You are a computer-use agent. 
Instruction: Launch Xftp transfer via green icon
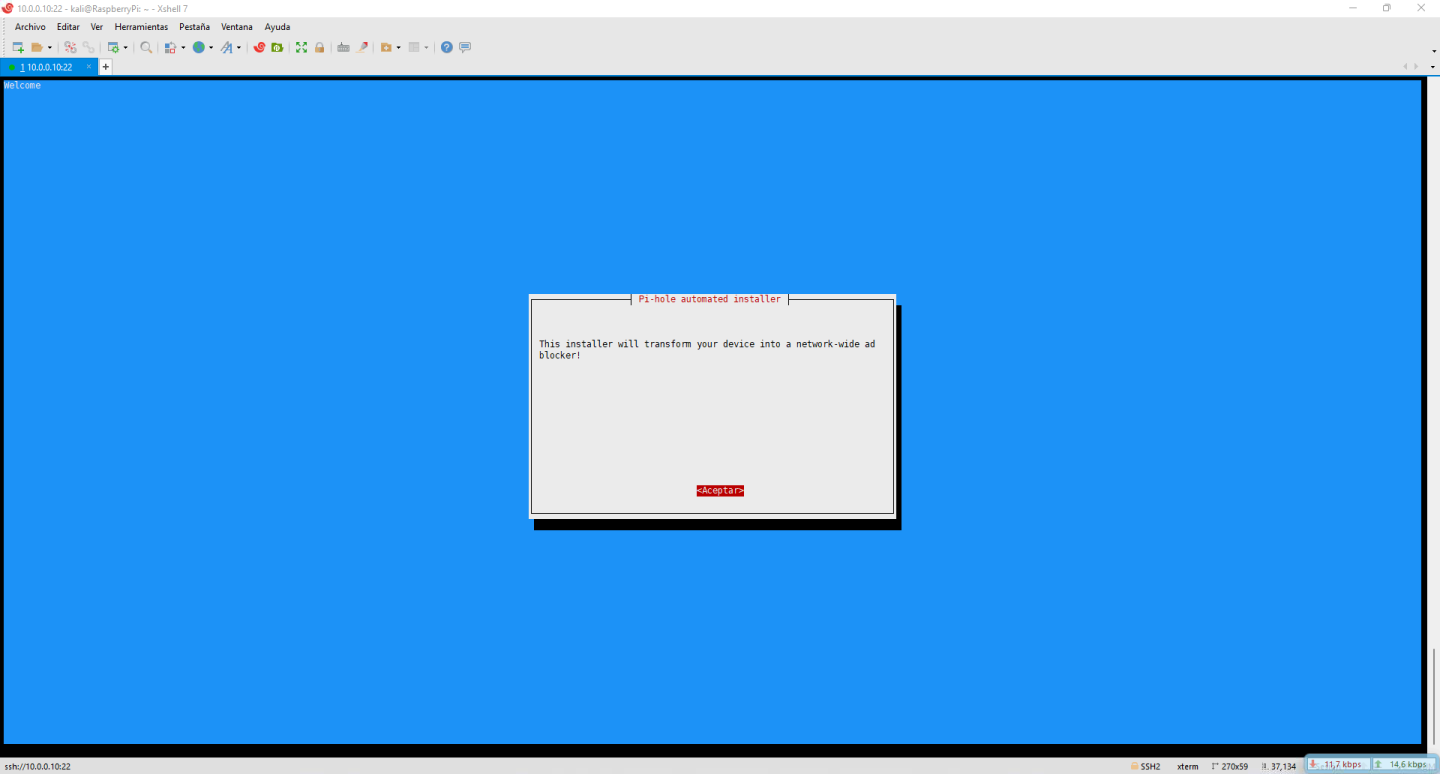tap(277, 46)
